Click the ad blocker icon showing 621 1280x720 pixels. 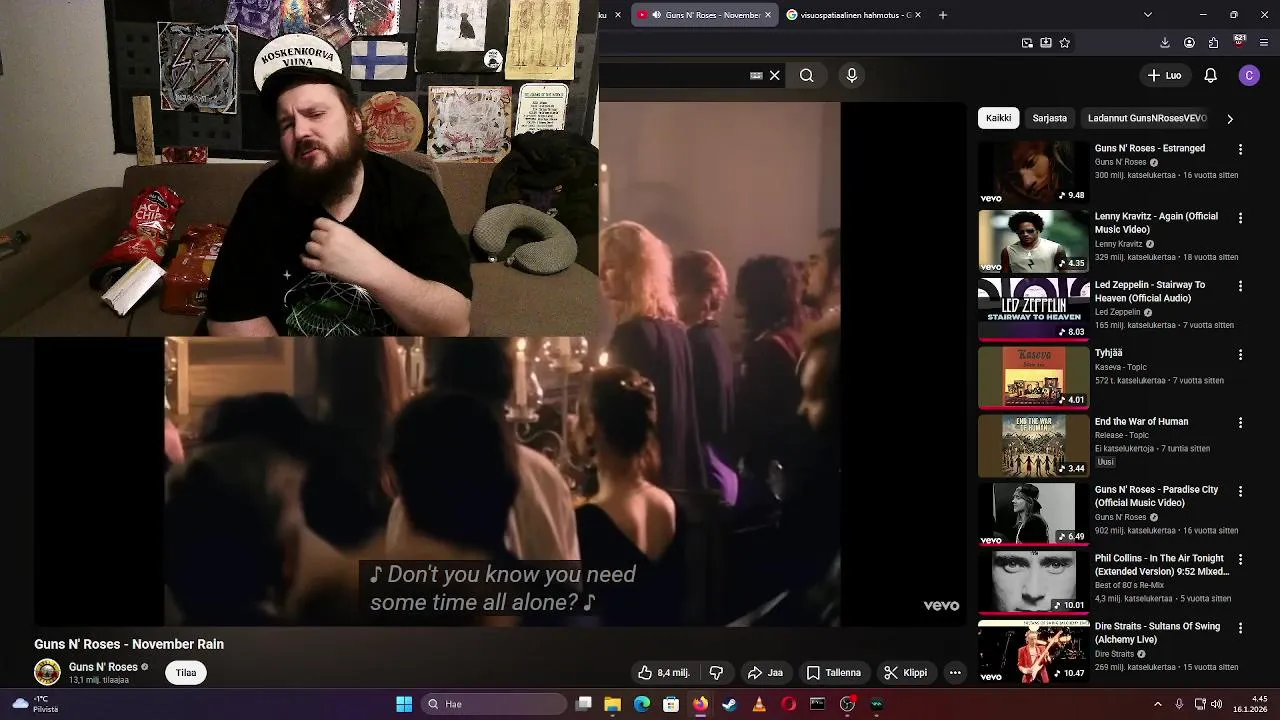tap(1239, 42)
